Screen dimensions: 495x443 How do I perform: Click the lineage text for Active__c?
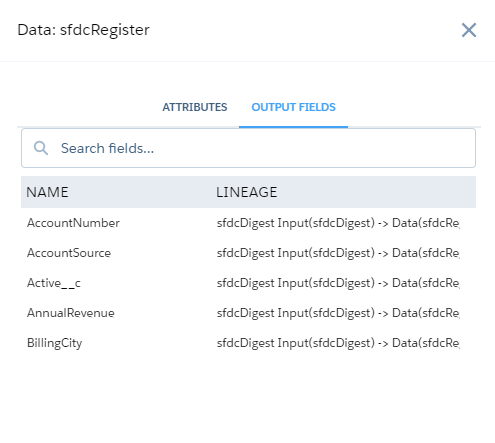coord(338,283)
